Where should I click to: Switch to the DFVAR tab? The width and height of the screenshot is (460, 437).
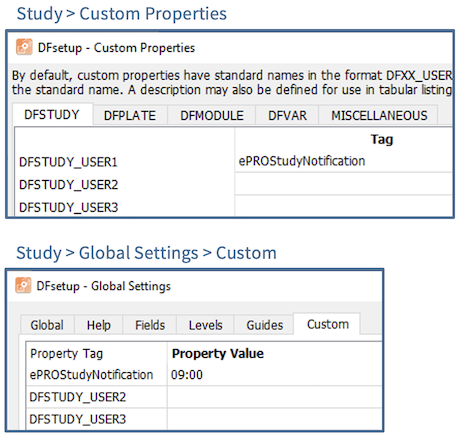click(287, 116)
